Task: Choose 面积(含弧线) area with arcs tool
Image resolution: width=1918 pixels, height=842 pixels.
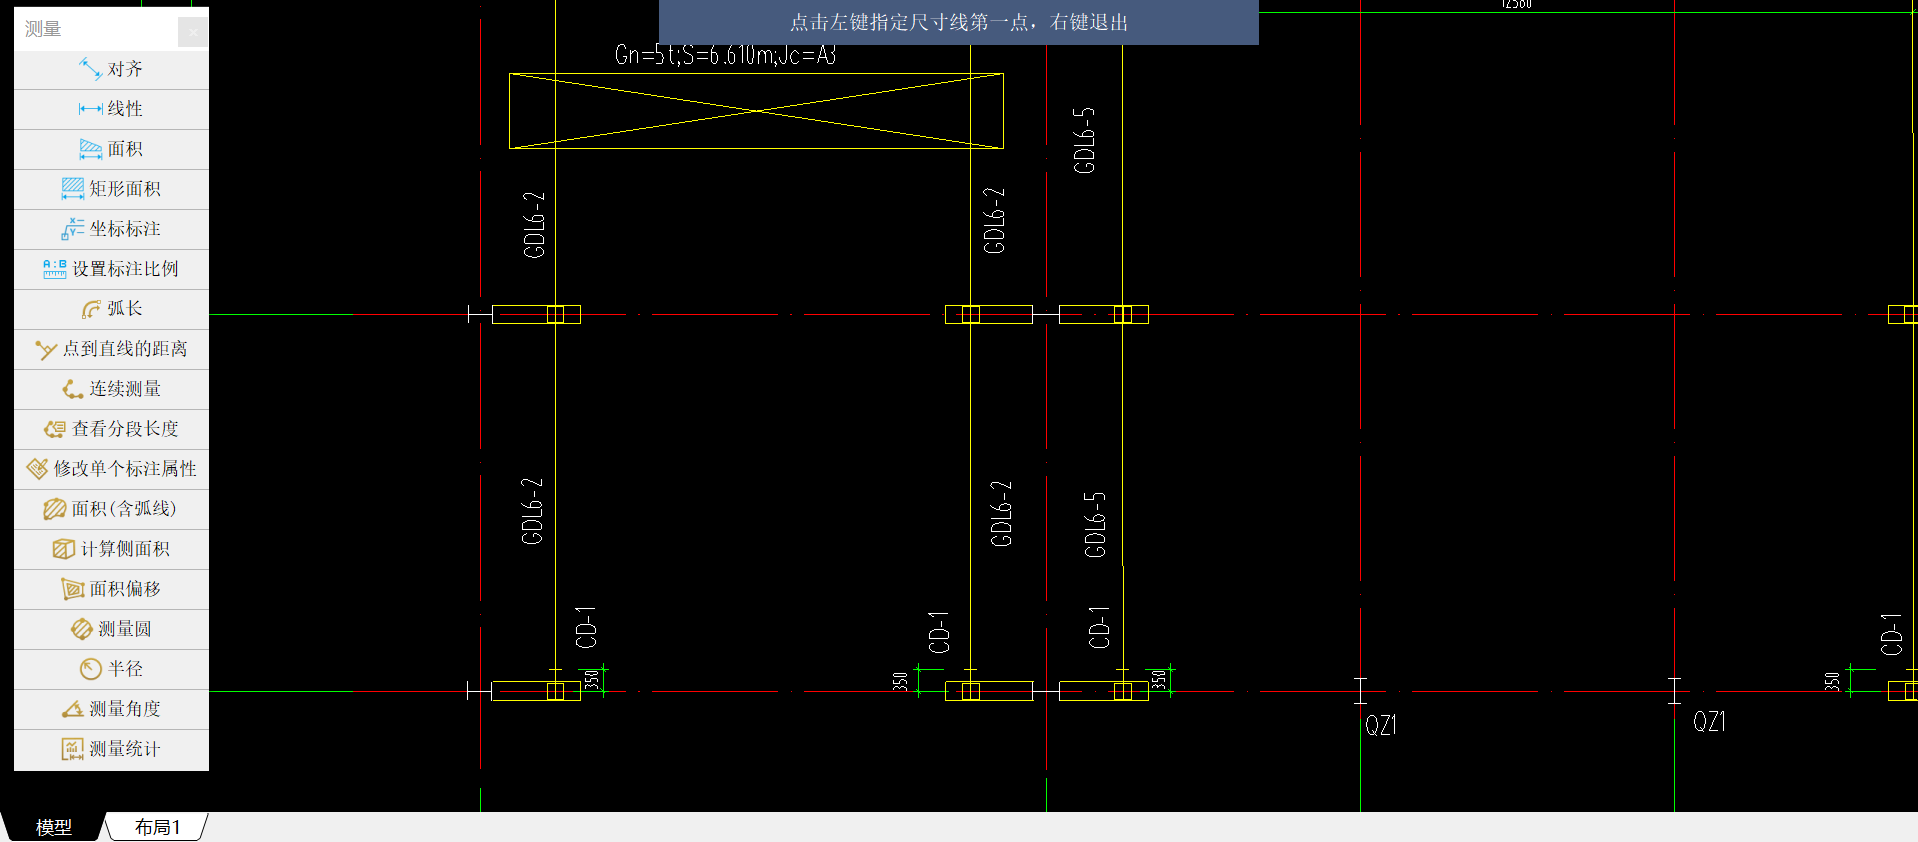Action: point(111,509)
